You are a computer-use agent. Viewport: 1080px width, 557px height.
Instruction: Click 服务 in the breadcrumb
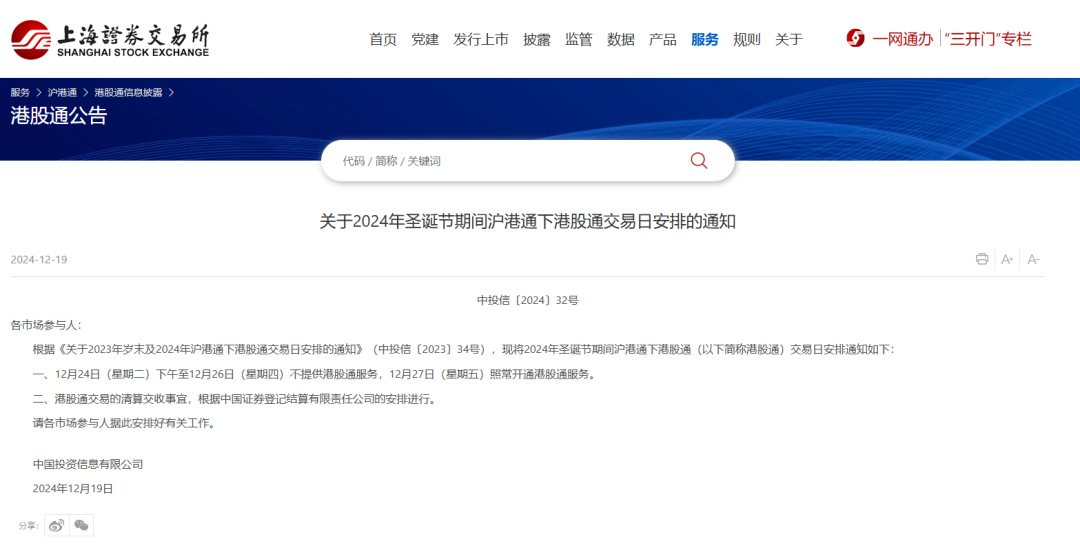tap(20, 92)
